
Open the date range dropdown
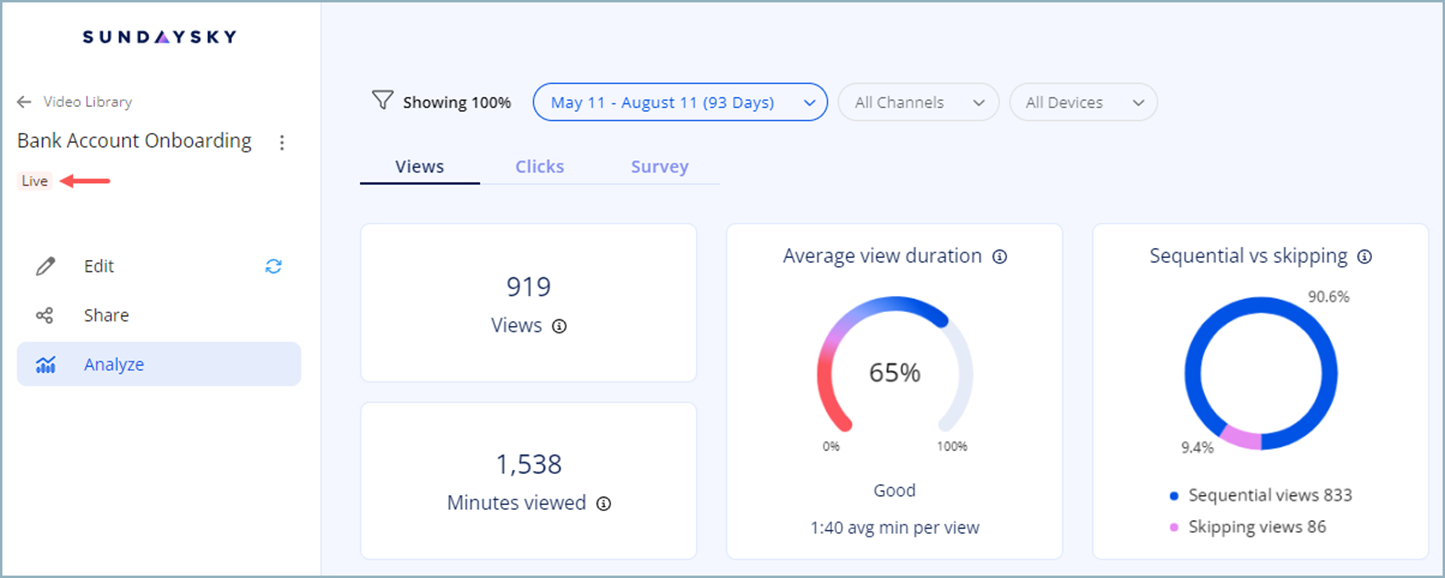(680, 102)
